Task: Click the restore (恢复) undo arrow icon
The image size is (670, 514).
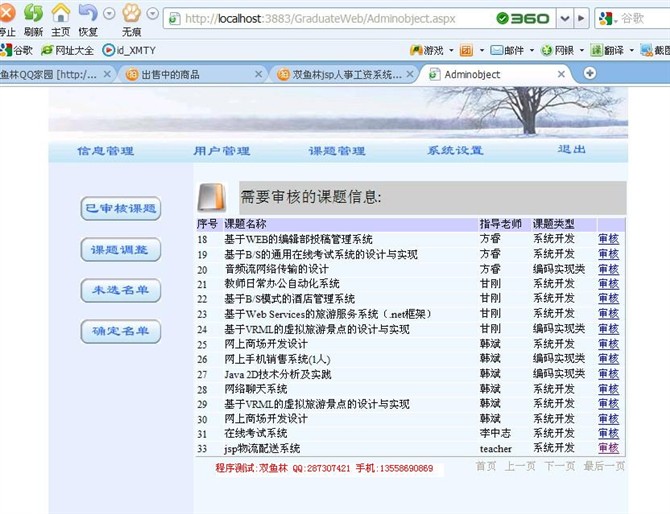Action: 88,13
